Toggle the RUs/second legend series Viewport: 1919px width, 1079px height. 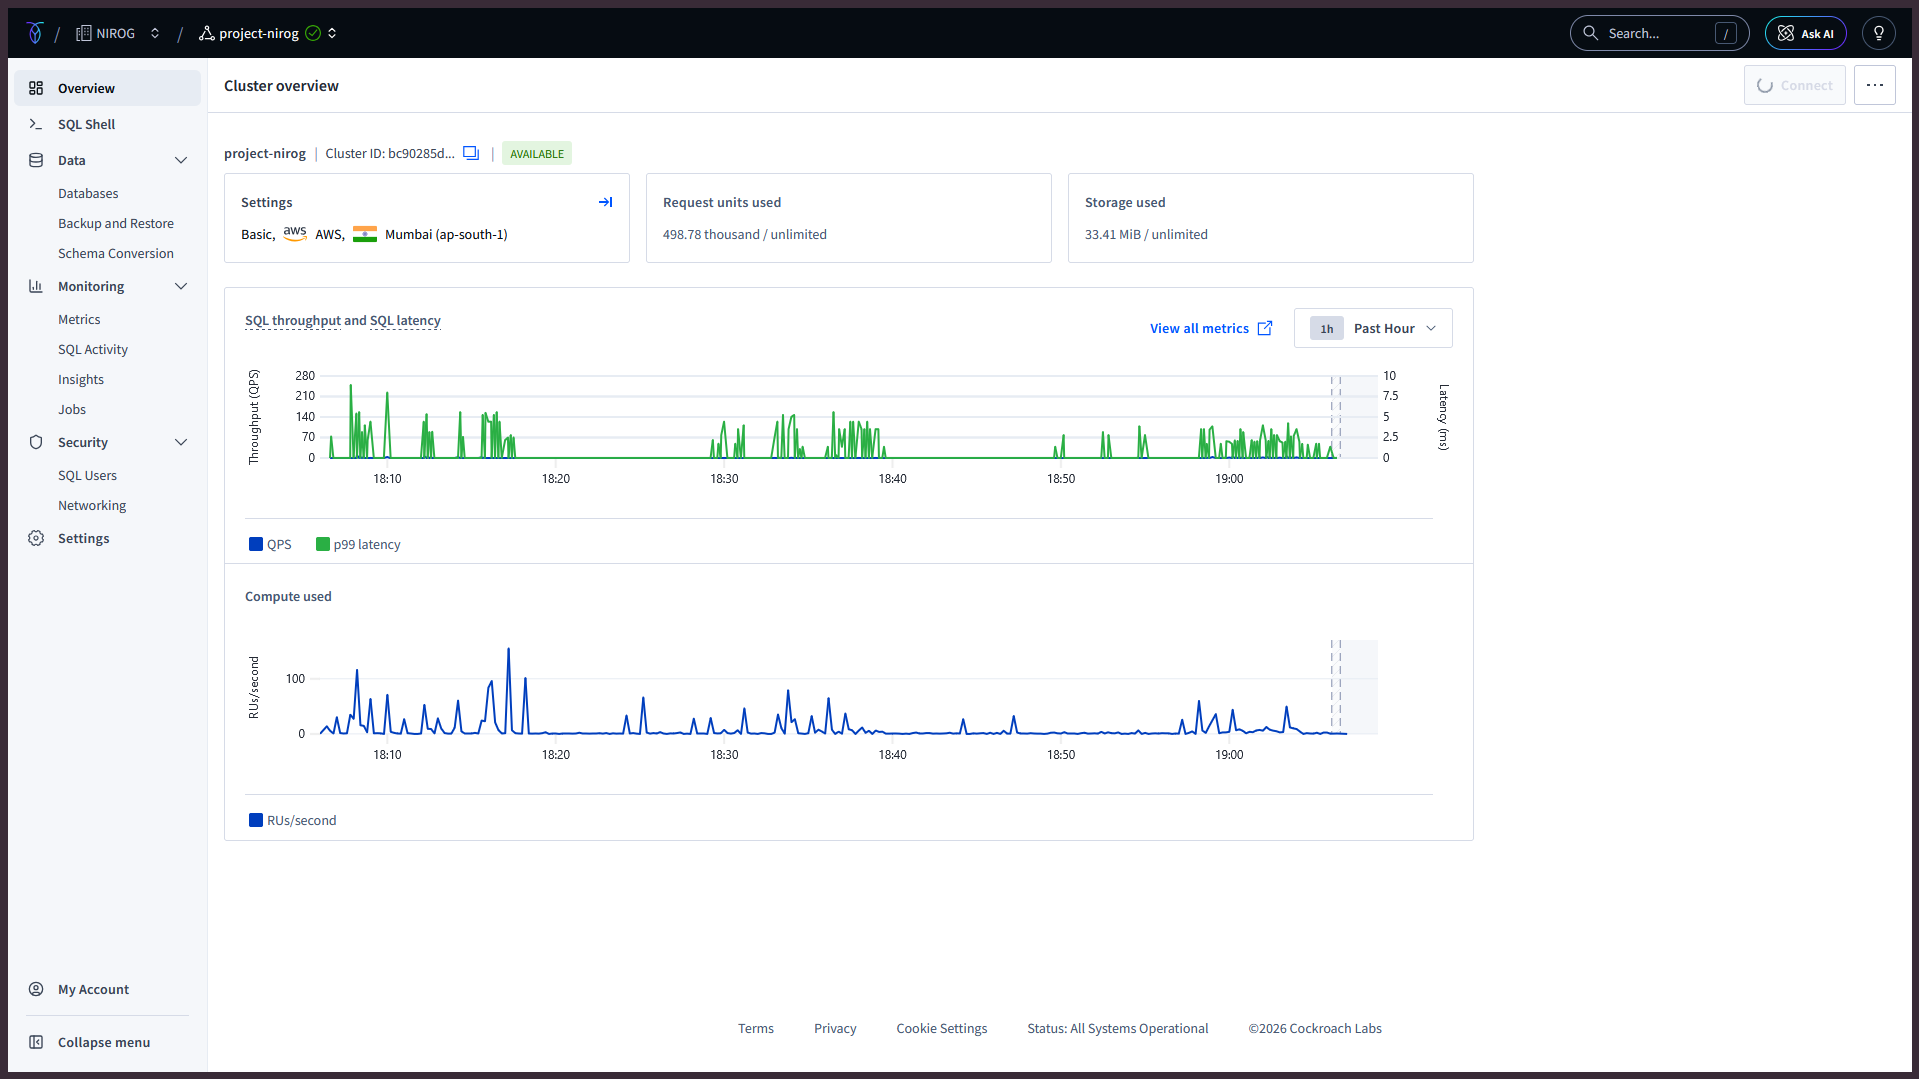pyautogui.click(x=293, y=820)
